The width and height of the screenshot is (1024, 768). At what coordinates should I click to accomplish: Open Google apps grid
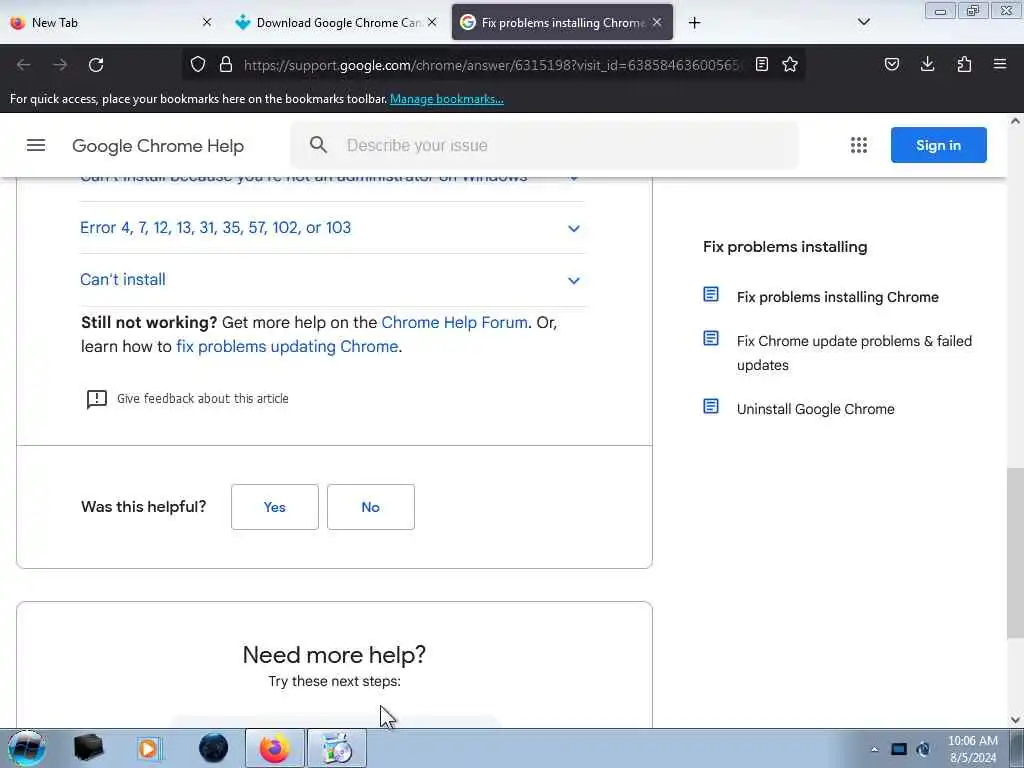pos(859,145)
